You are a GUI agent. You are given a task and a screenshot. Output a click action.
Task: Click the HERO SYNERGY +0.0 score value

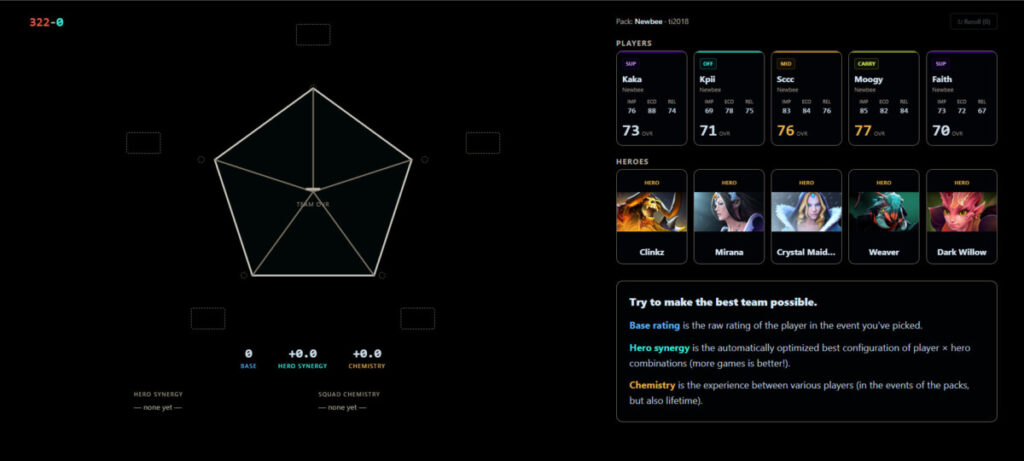point(302,353)
